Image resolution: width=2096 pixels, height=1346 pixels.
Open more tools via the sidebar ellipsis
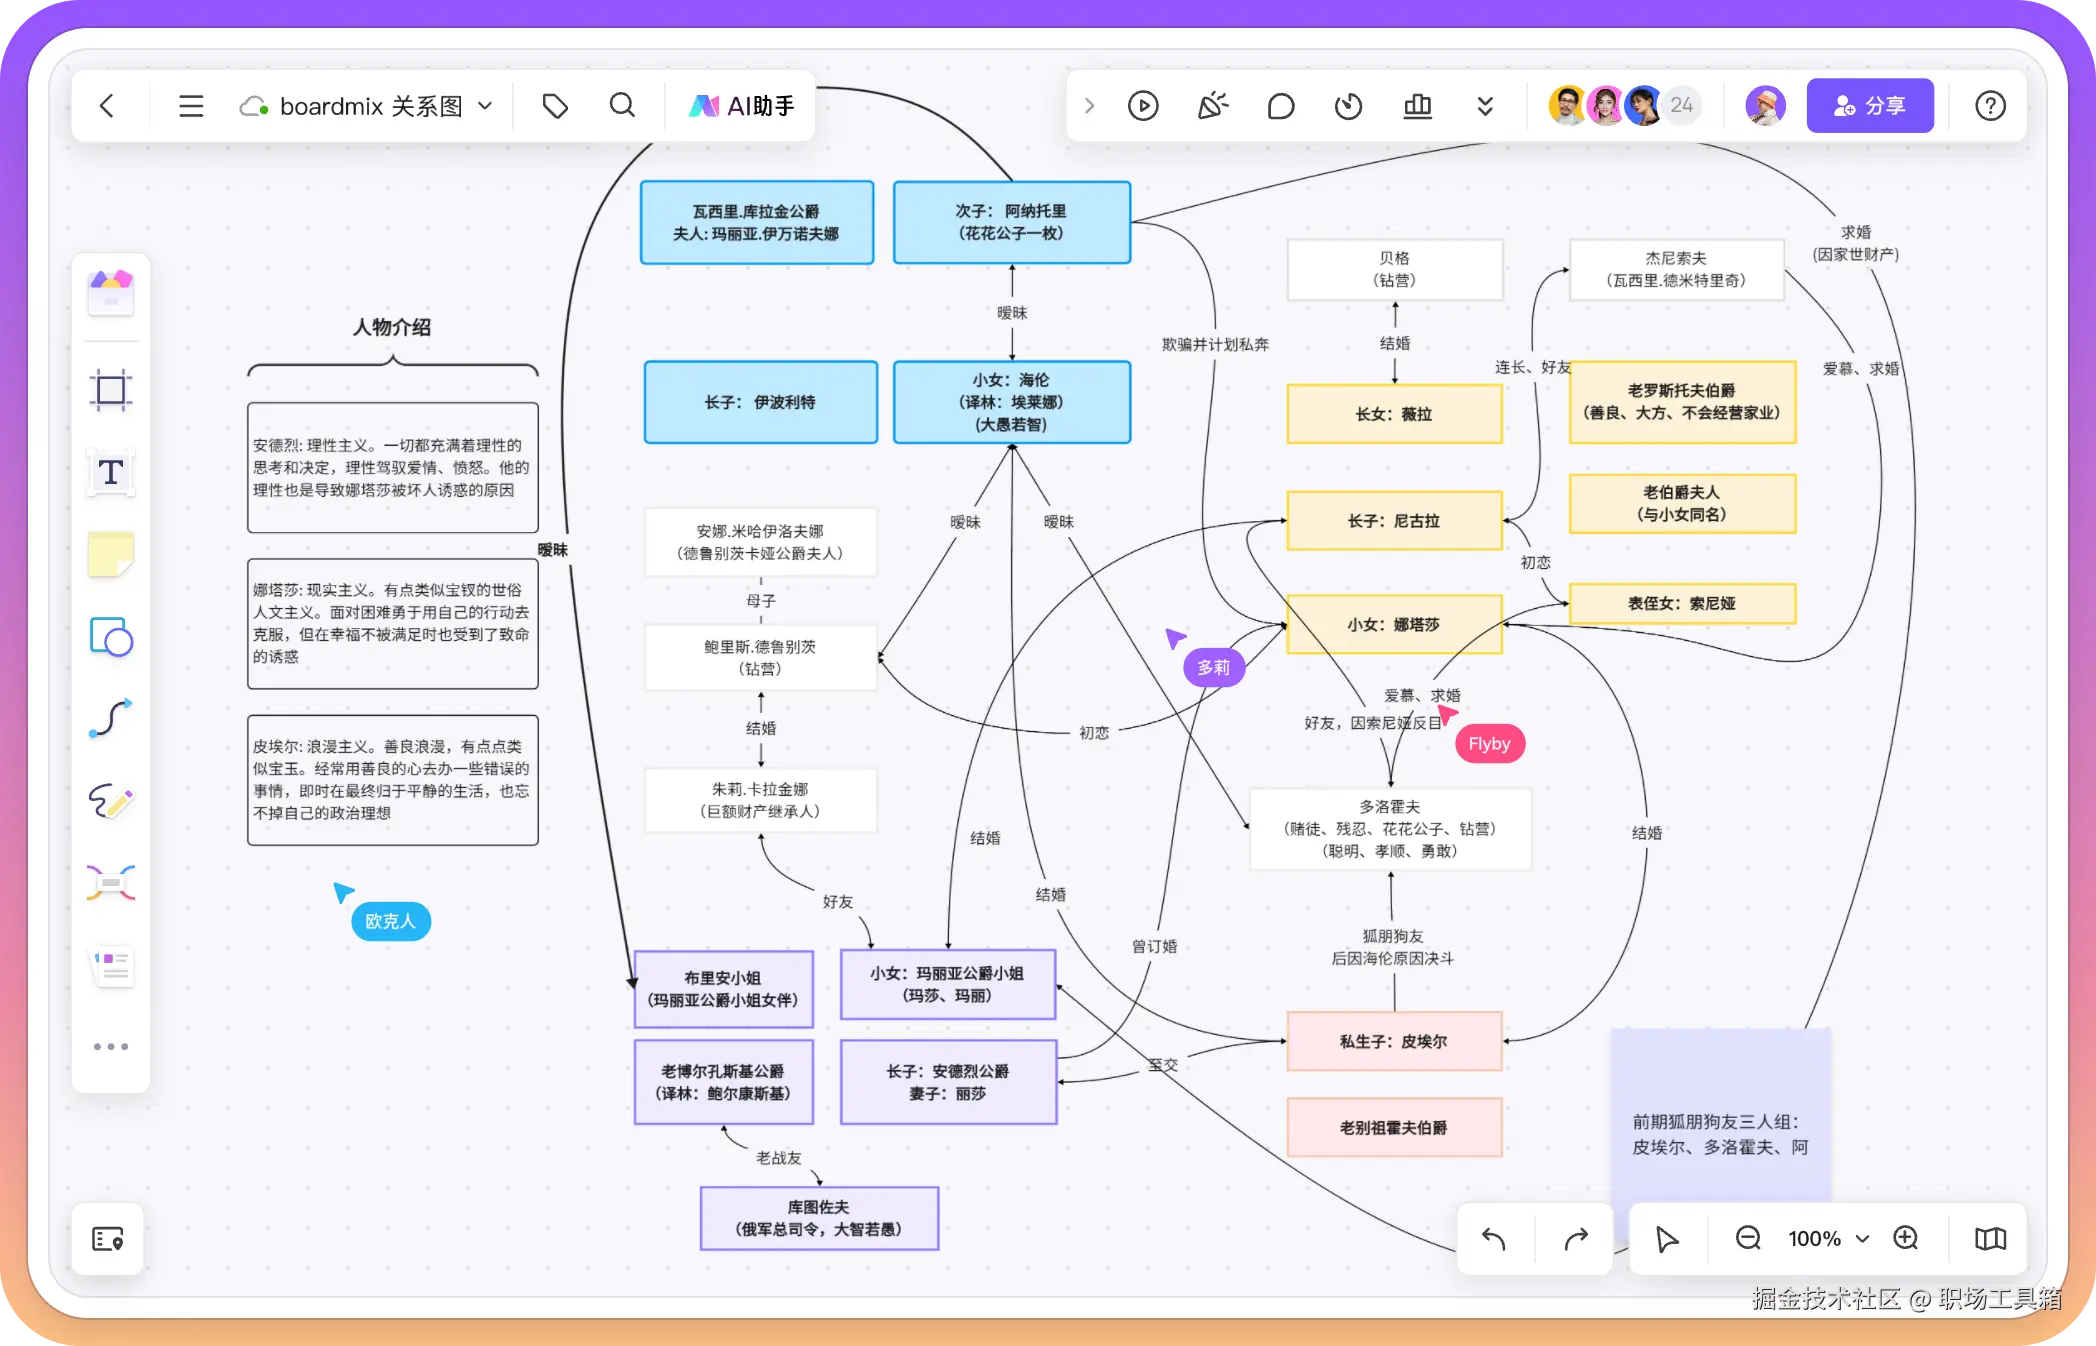[x=111, y=1046]
